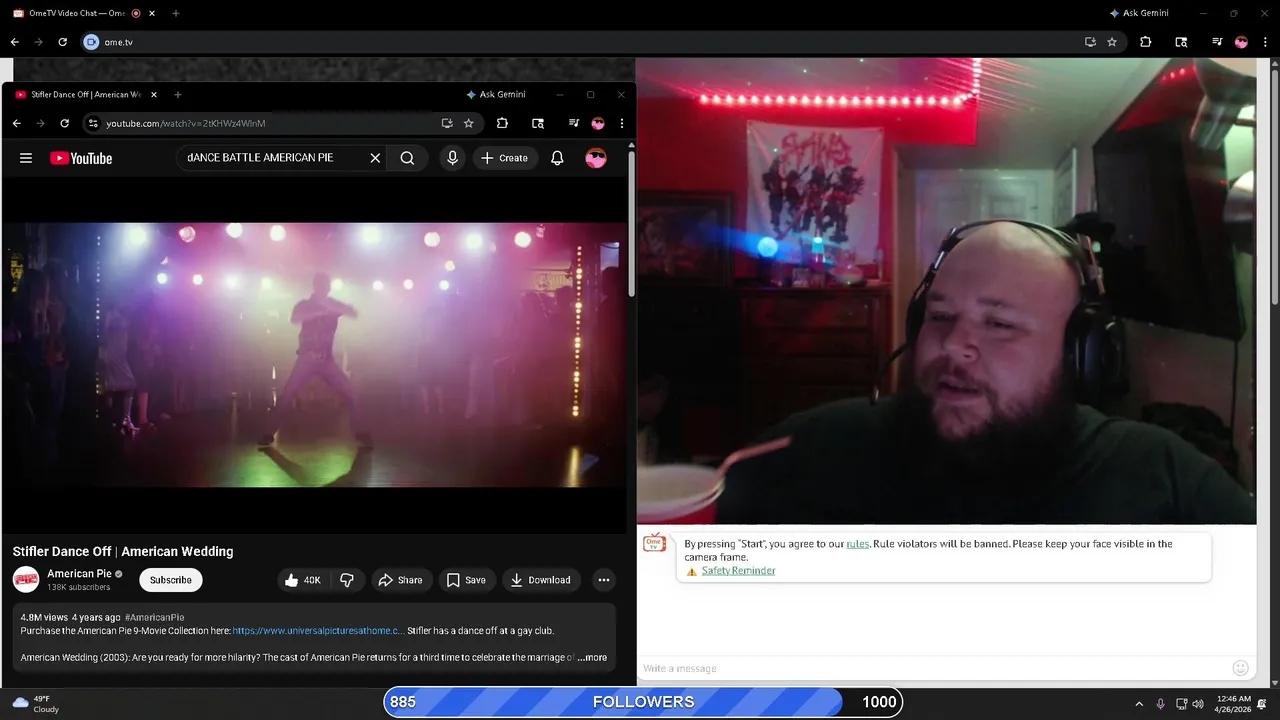Open the YouTube hamburger guide menu

pos(26,158)
